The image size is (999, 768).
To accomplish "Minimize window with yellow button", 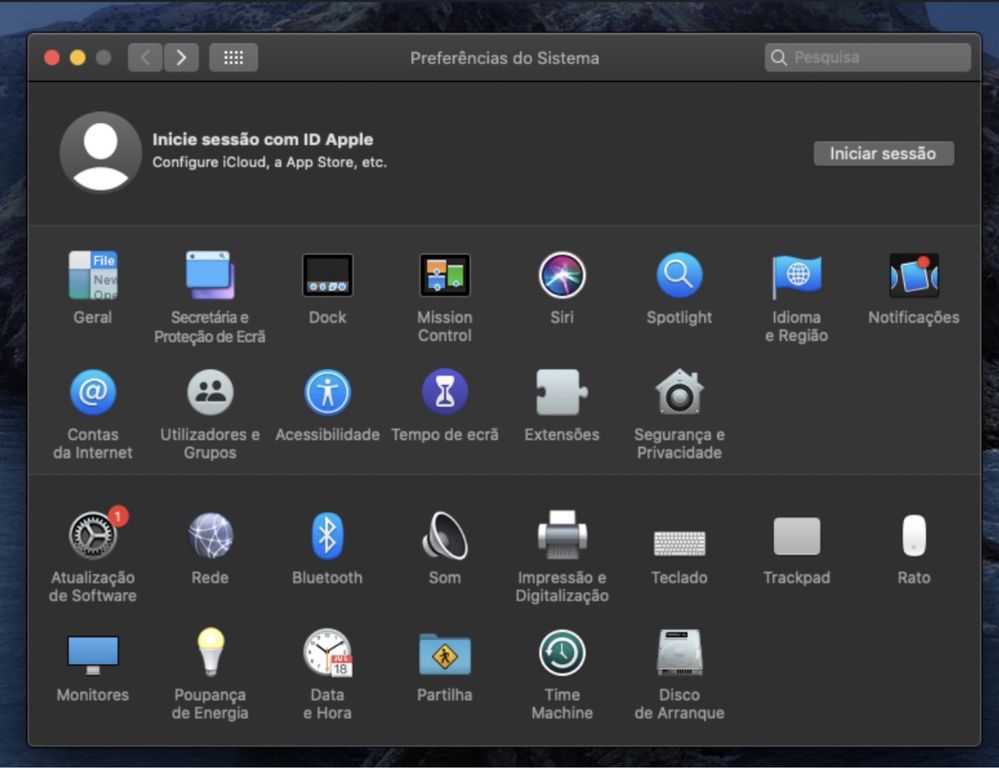I will (78, 58).
